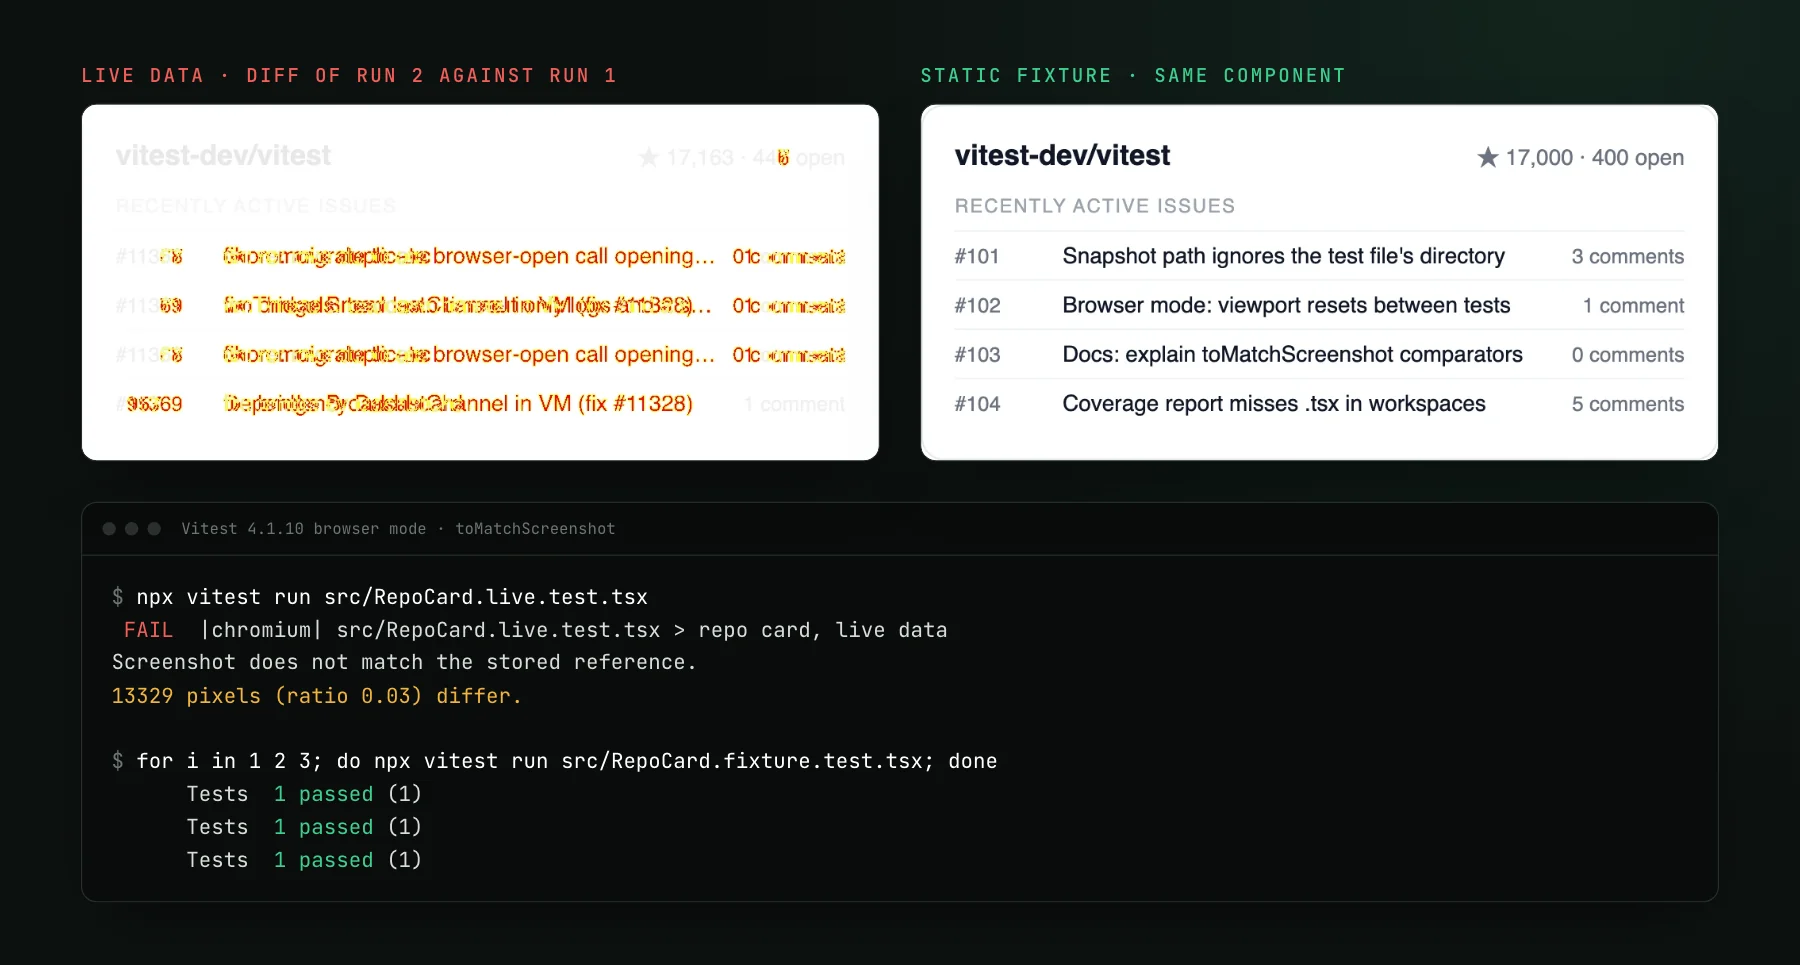
Task: Click issue number #104
Action: [x=977, y=403]
